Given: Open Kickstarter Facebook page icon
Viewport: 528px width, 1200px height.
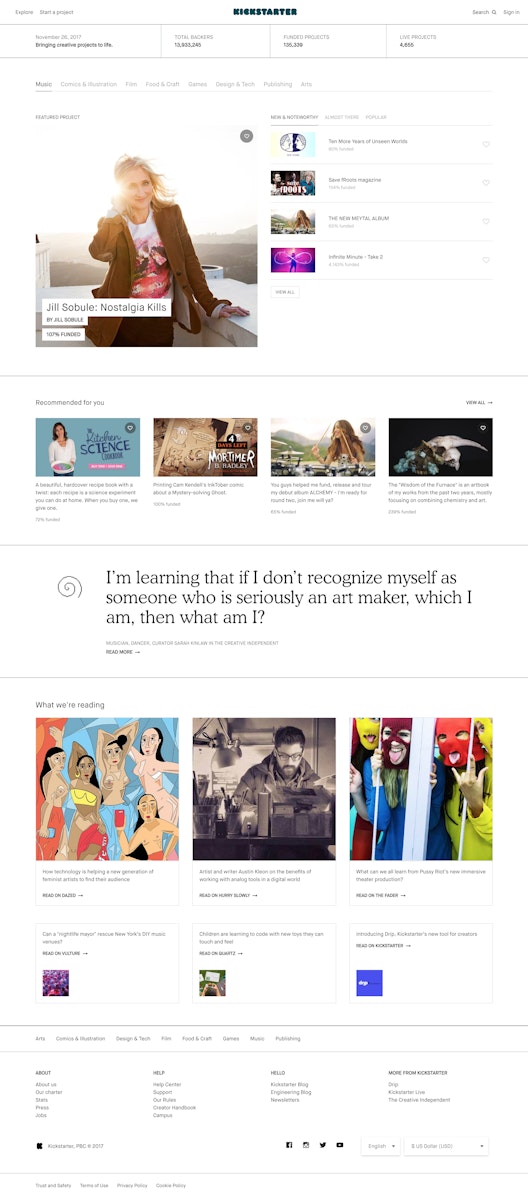Looking at the screenshot, I should [x=289, y=1145].
